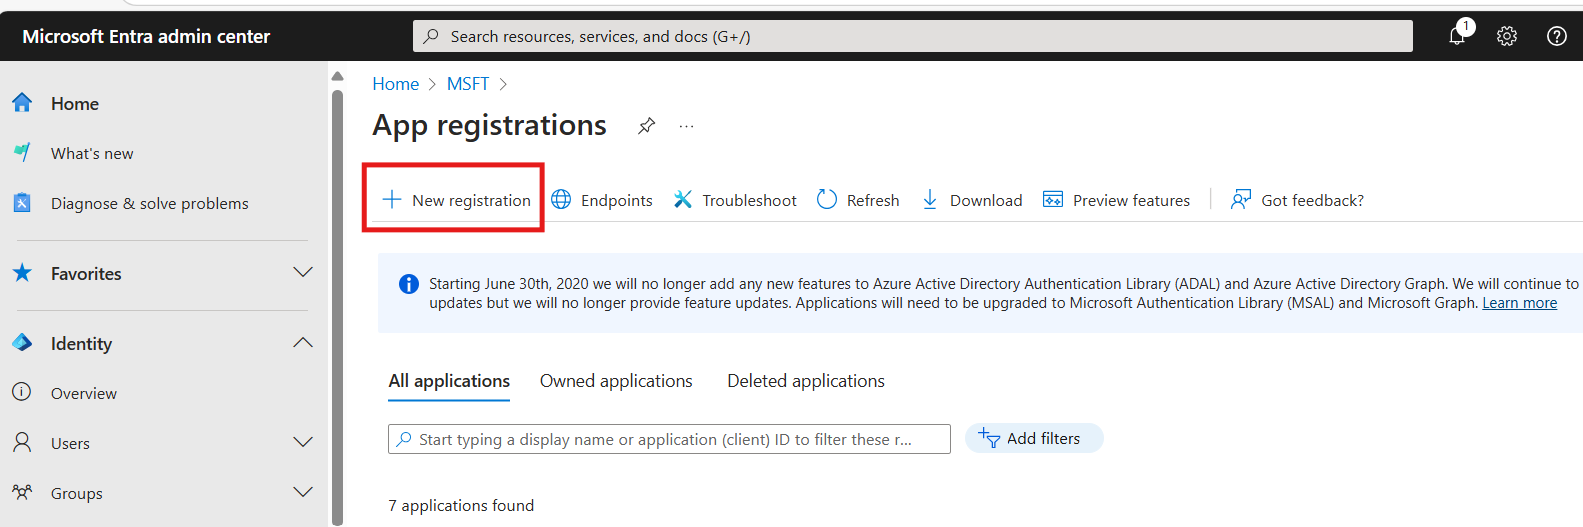The width and height of the screenshot is (1583, 527).
Task: Click the magnifier icon in top search bar
Action: coord(431,36)
